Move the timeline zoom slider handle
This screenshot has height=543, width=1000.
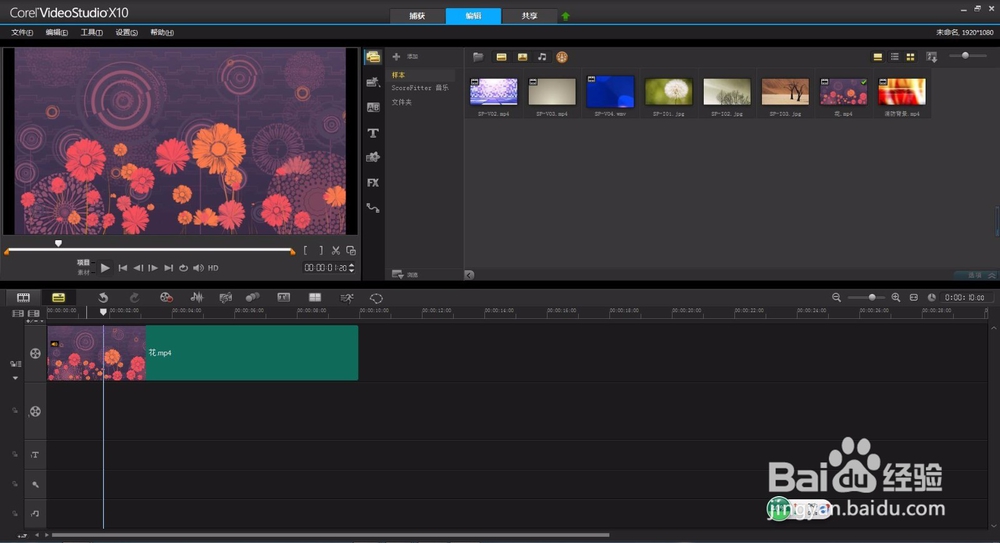[872, 297]
